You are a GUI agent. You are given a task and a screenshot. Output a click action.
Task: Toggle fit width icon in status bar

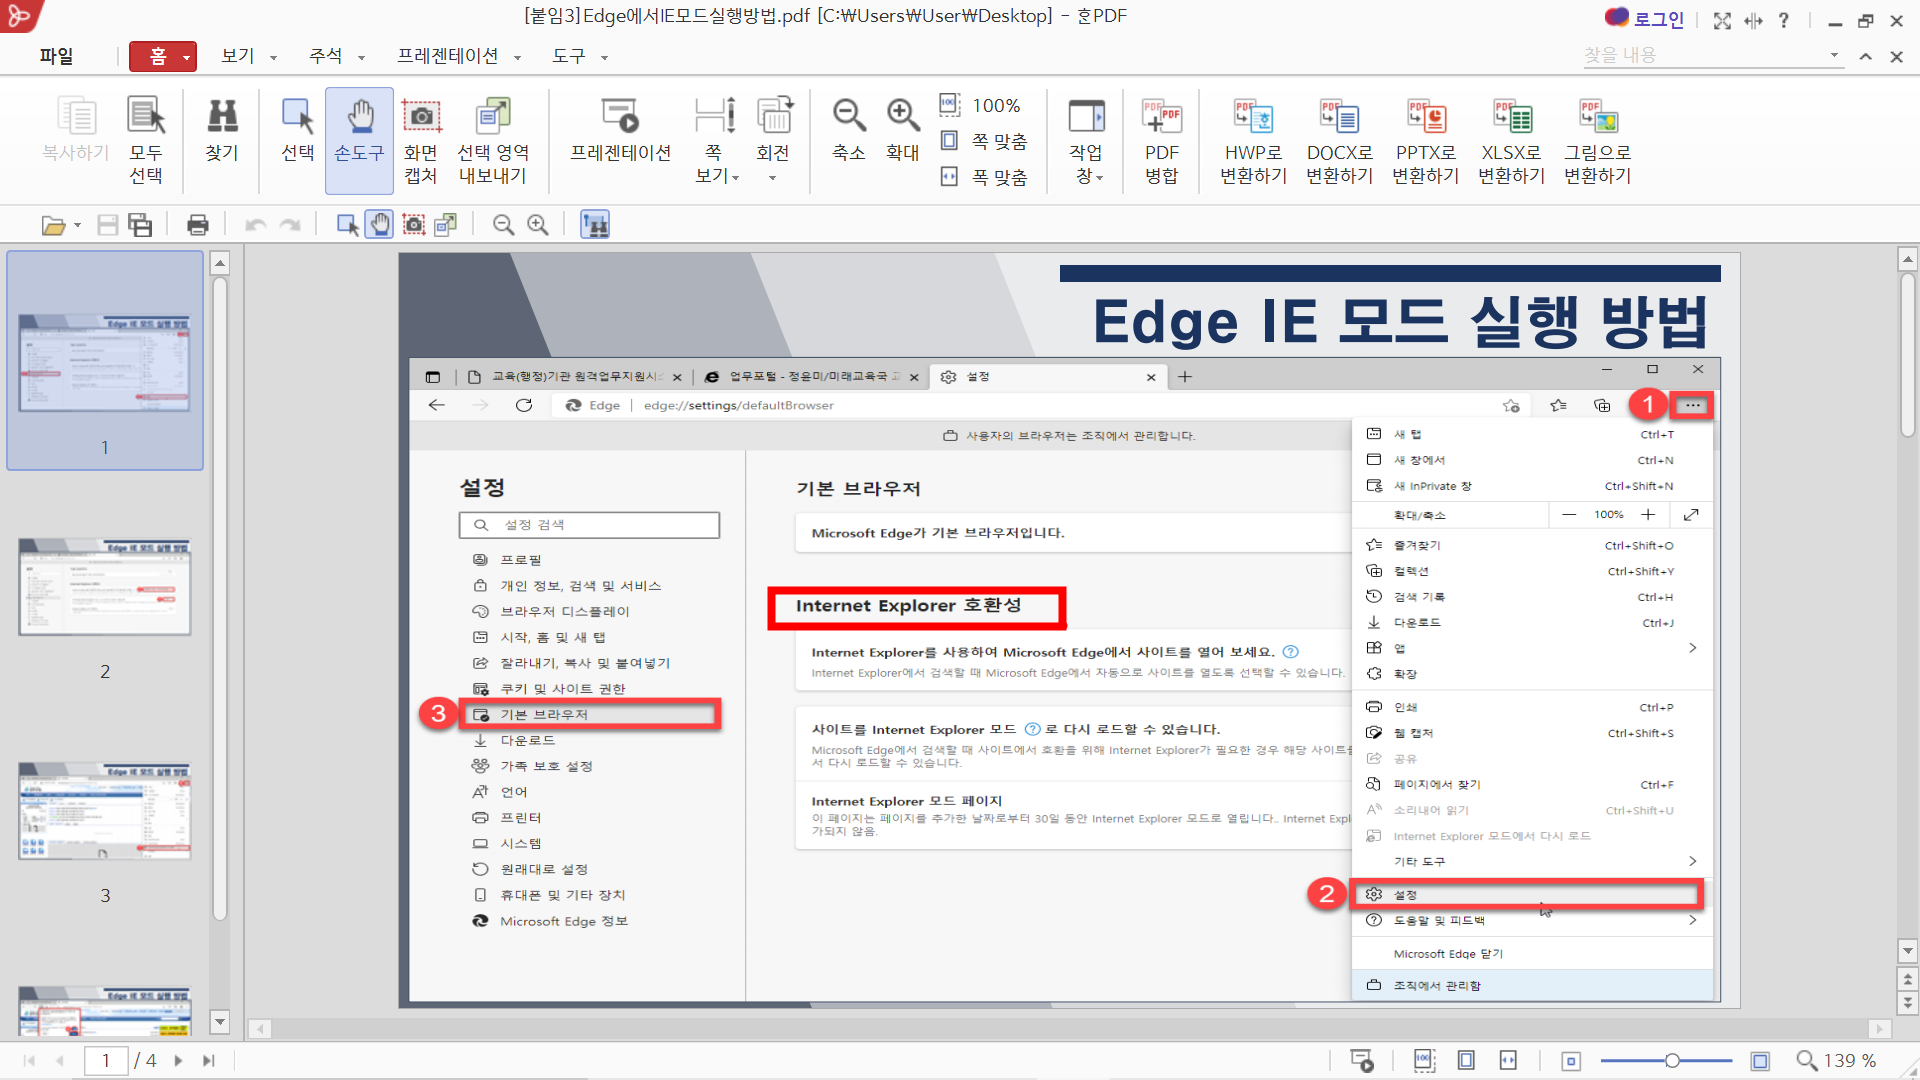coord(1508,1060)
